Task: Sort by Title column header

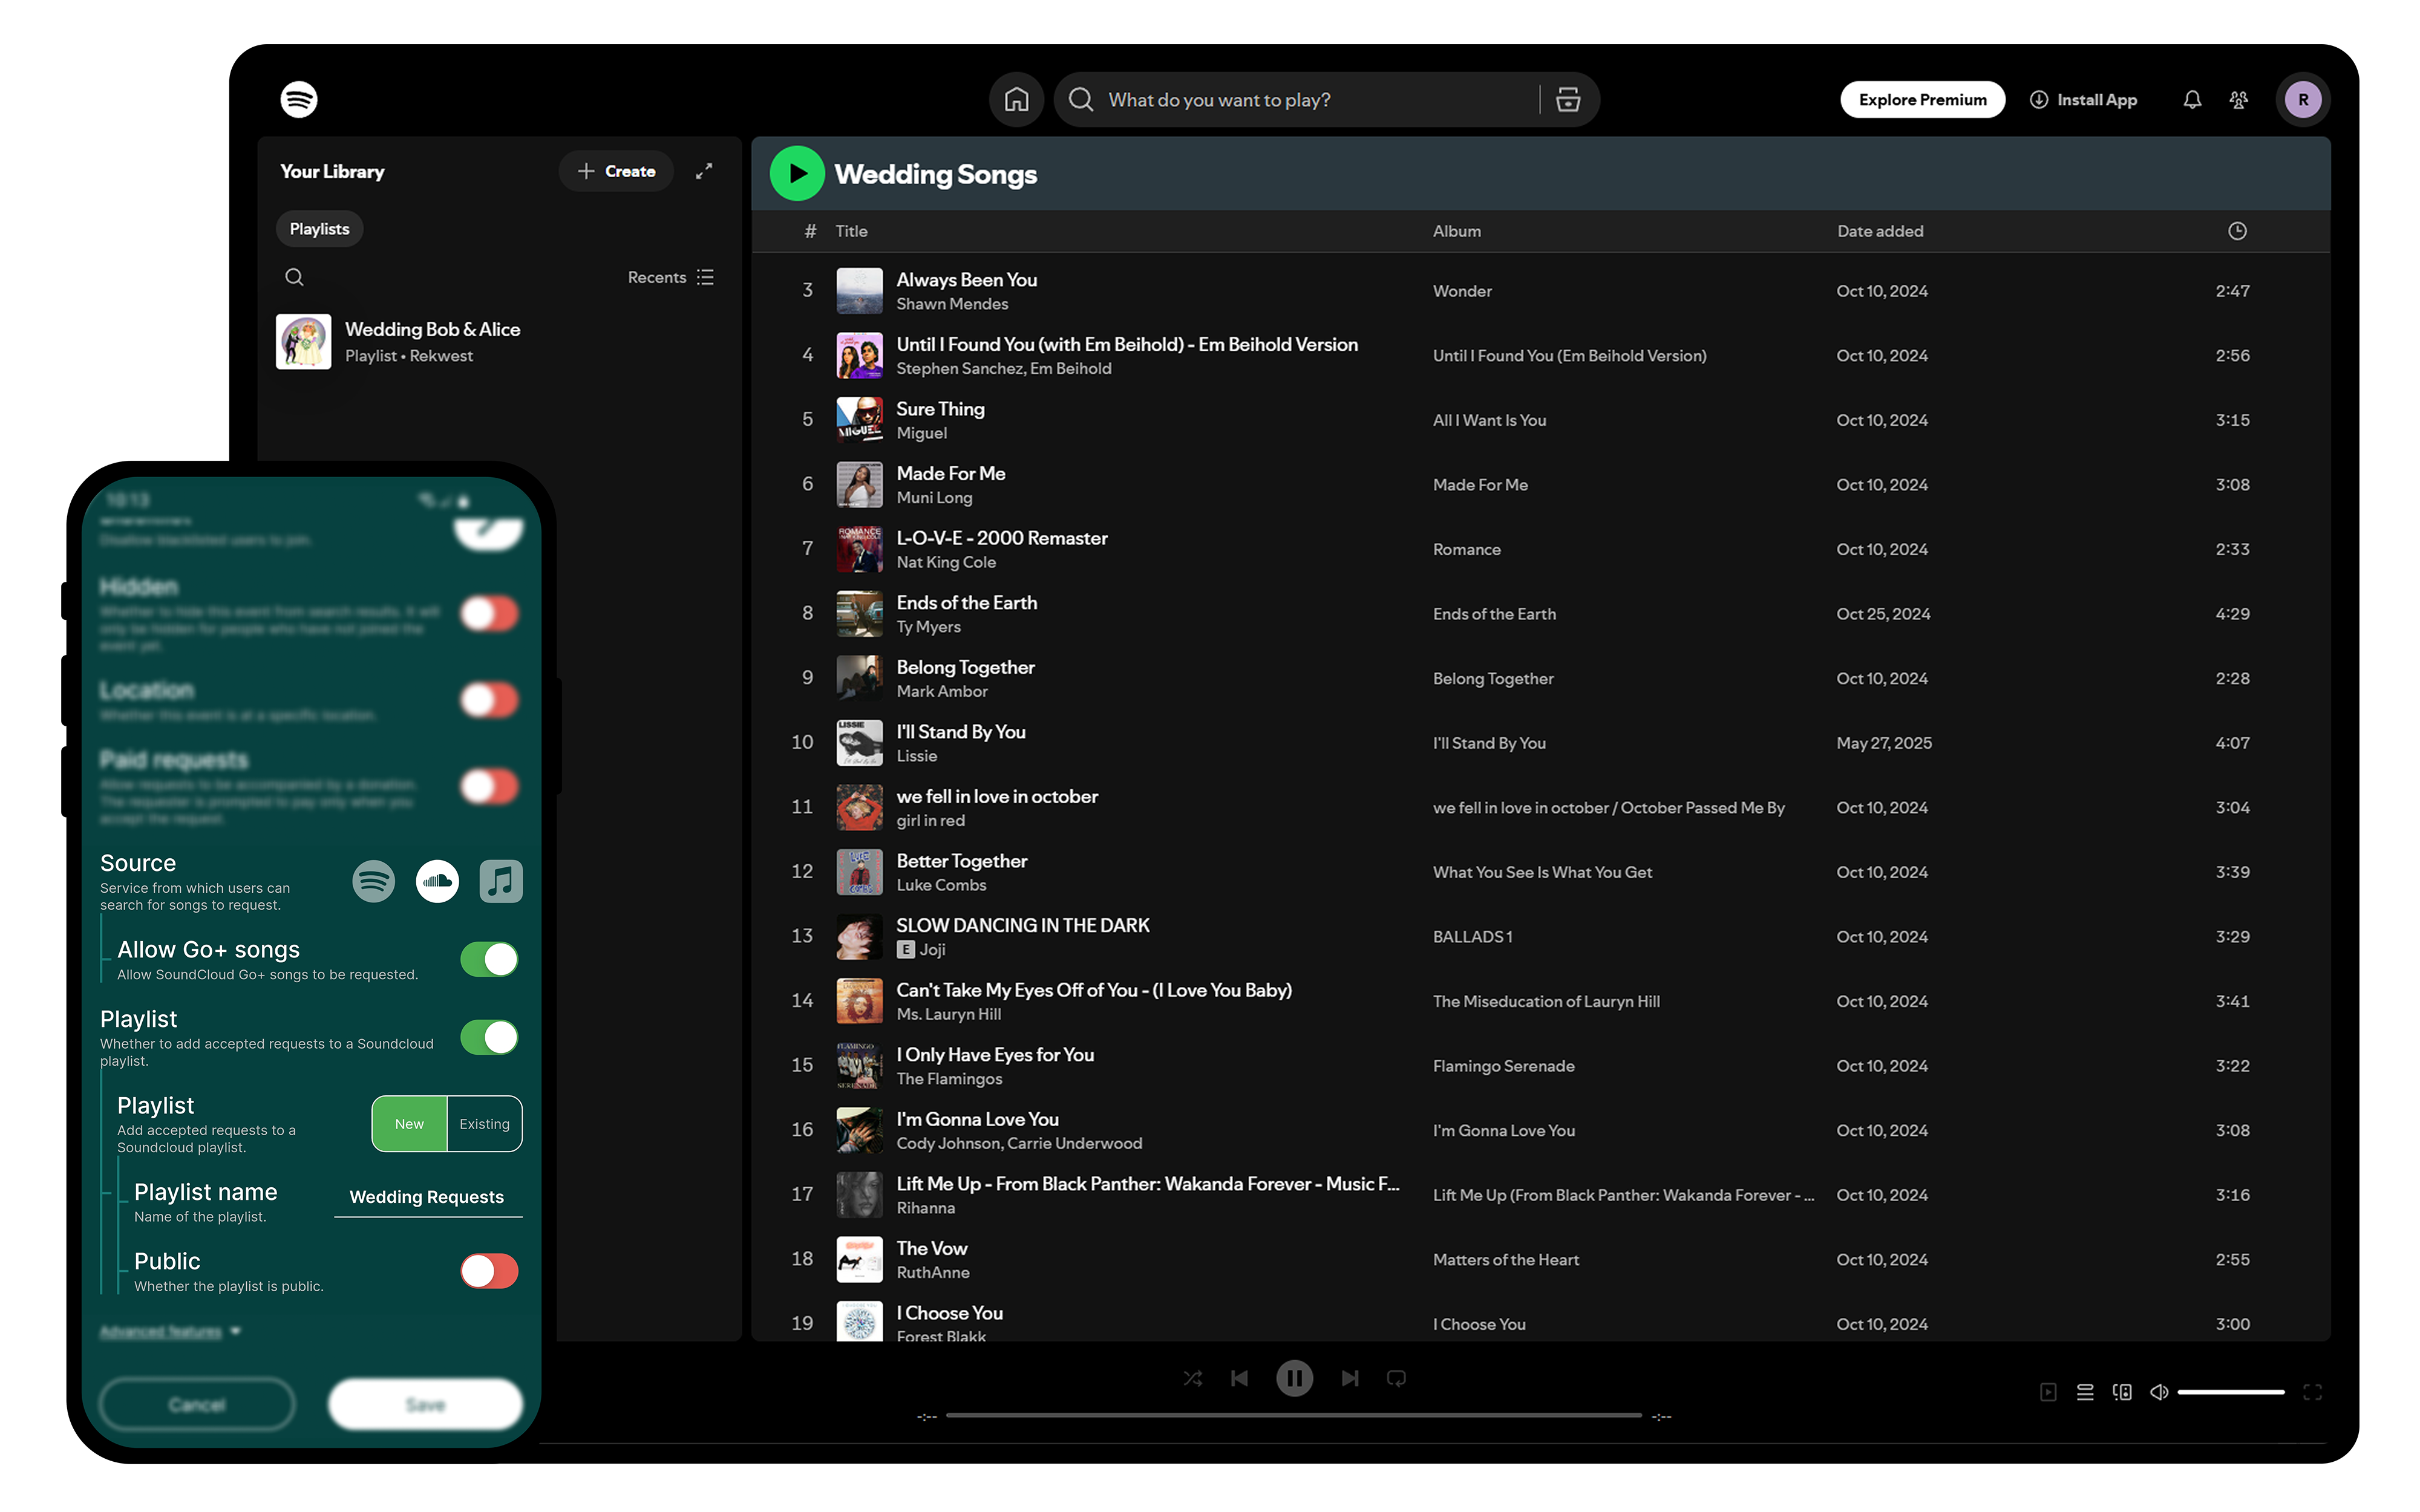Action: pos(851,231)
